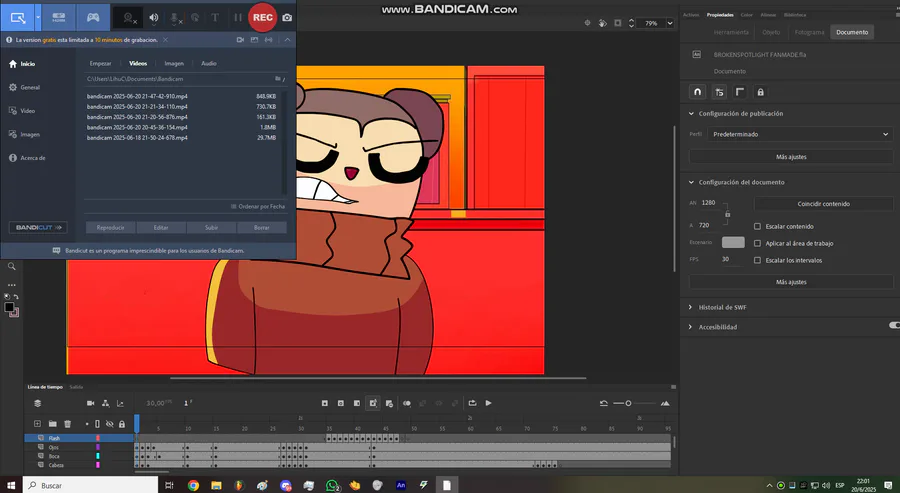Open Adobe Animate from the Windows taskbar

401,485
